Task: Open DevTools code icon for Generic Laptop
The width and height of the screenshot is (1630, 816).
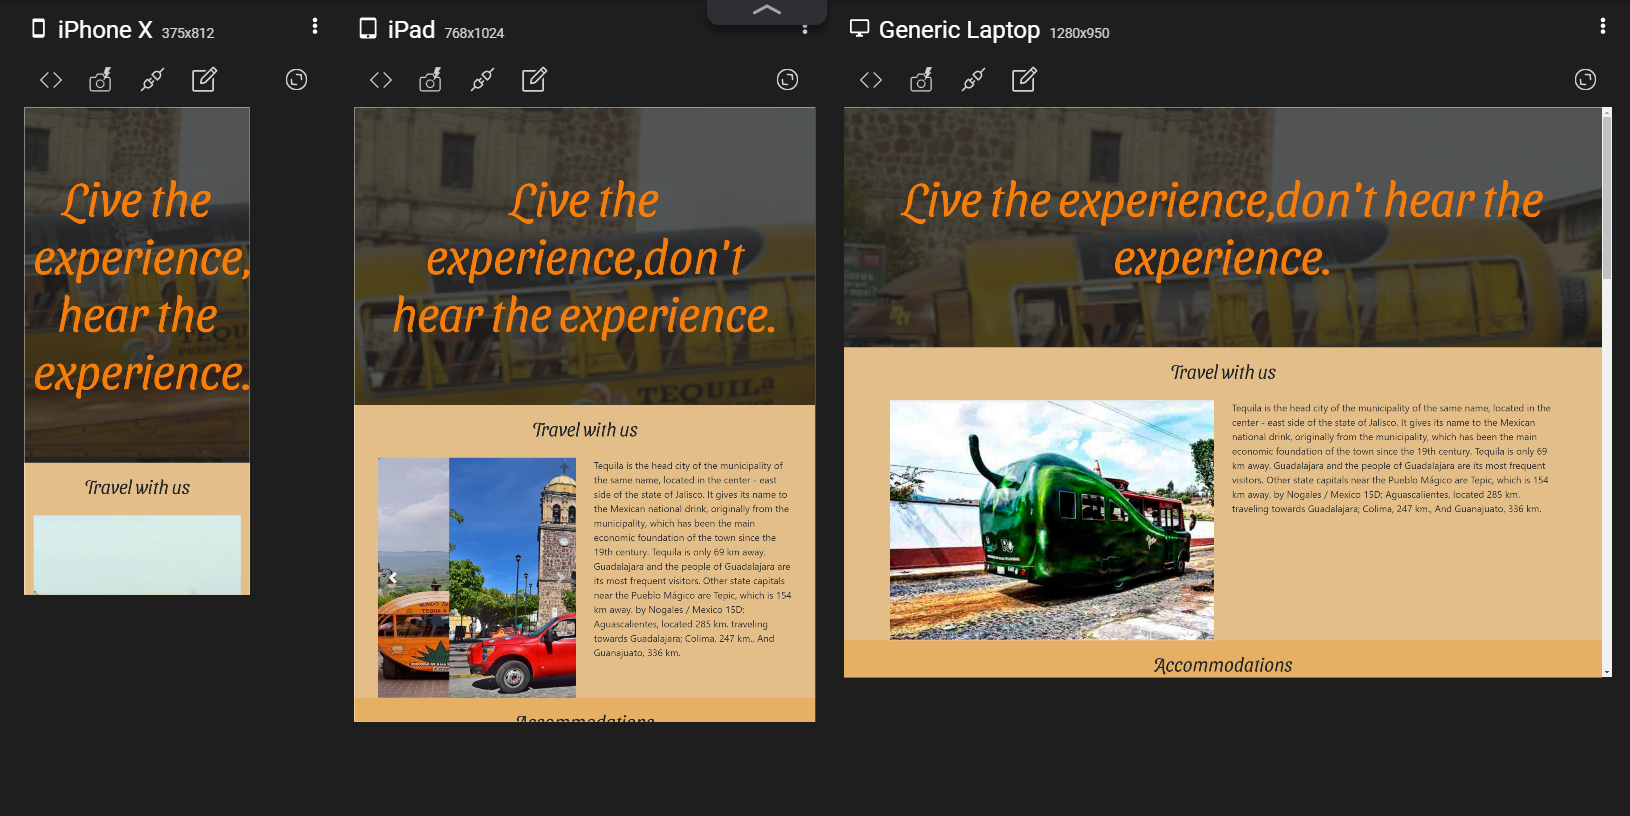Action: click(871, 80)
